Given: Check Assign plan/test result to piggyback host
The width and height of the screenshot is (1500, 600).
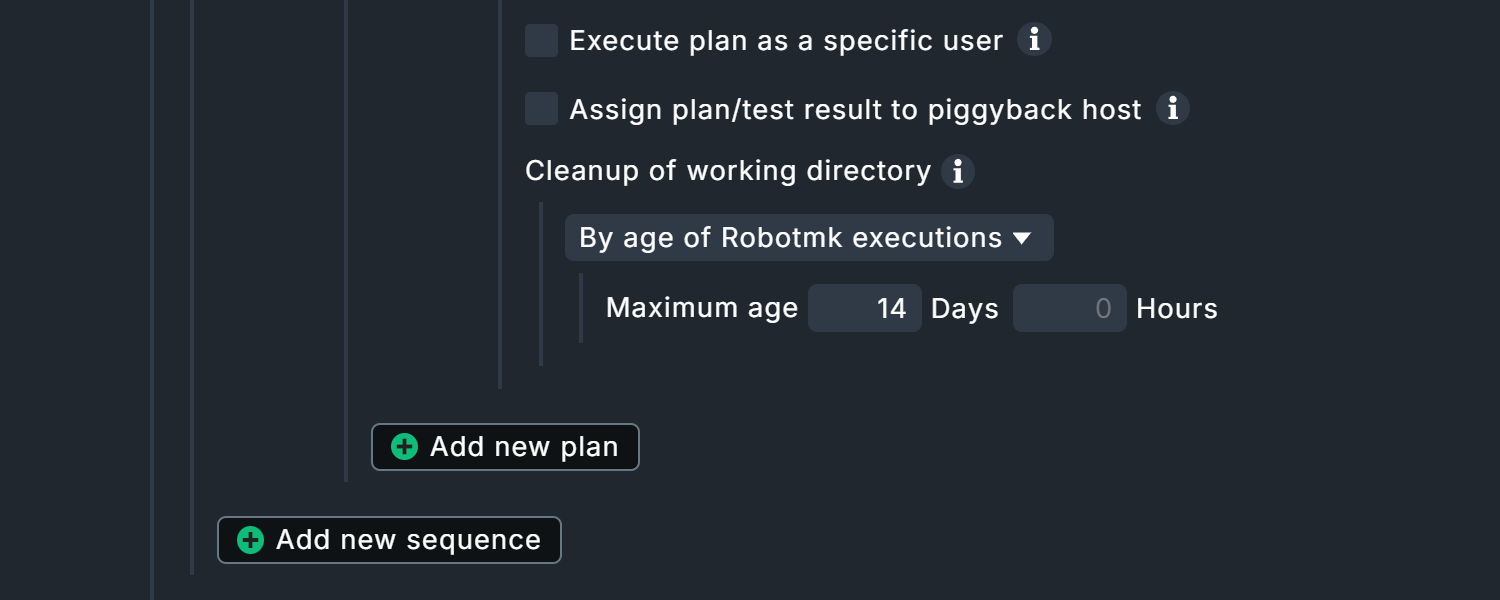Looking at the screenshot, I should click(541, 109).
